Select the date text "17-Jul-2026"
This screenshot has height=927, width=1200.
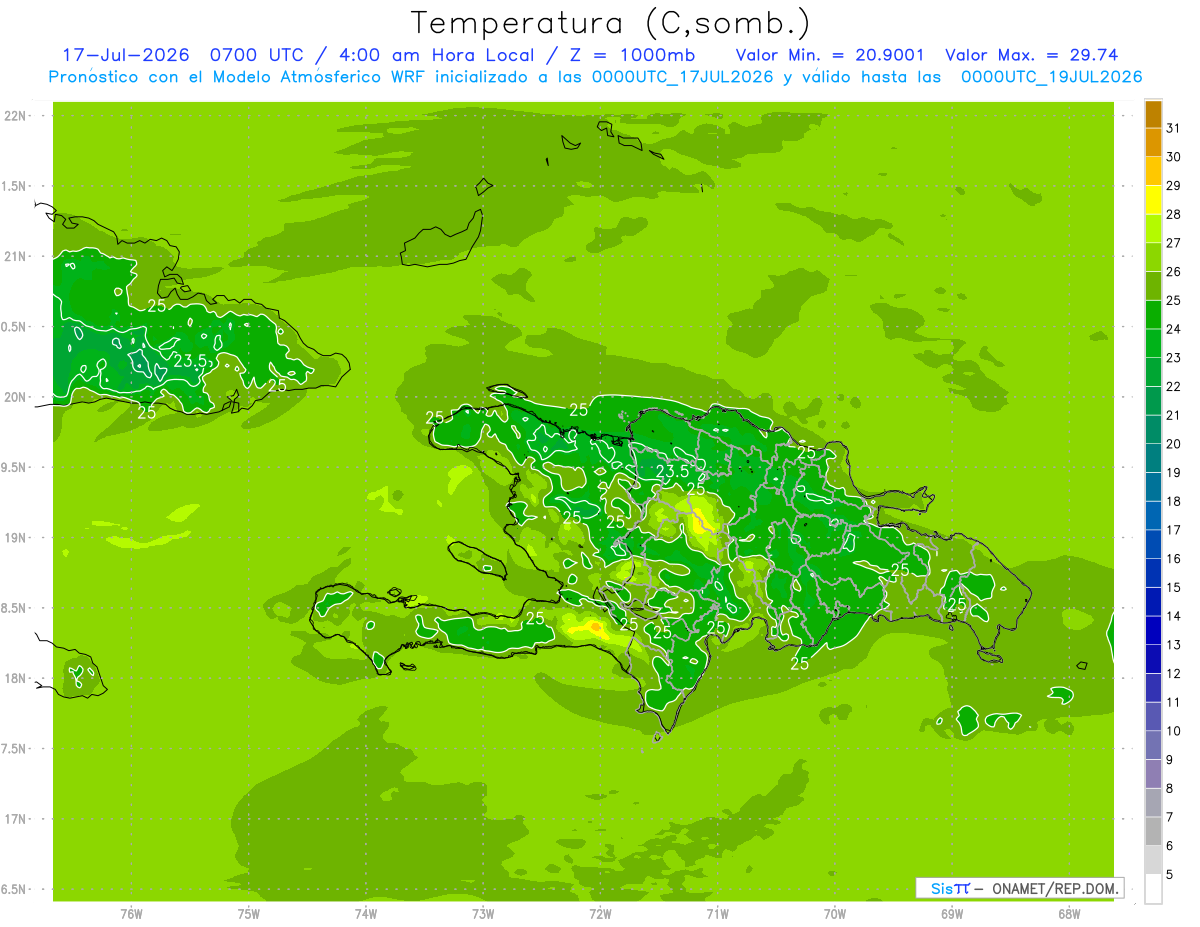[x=126, y=55]
